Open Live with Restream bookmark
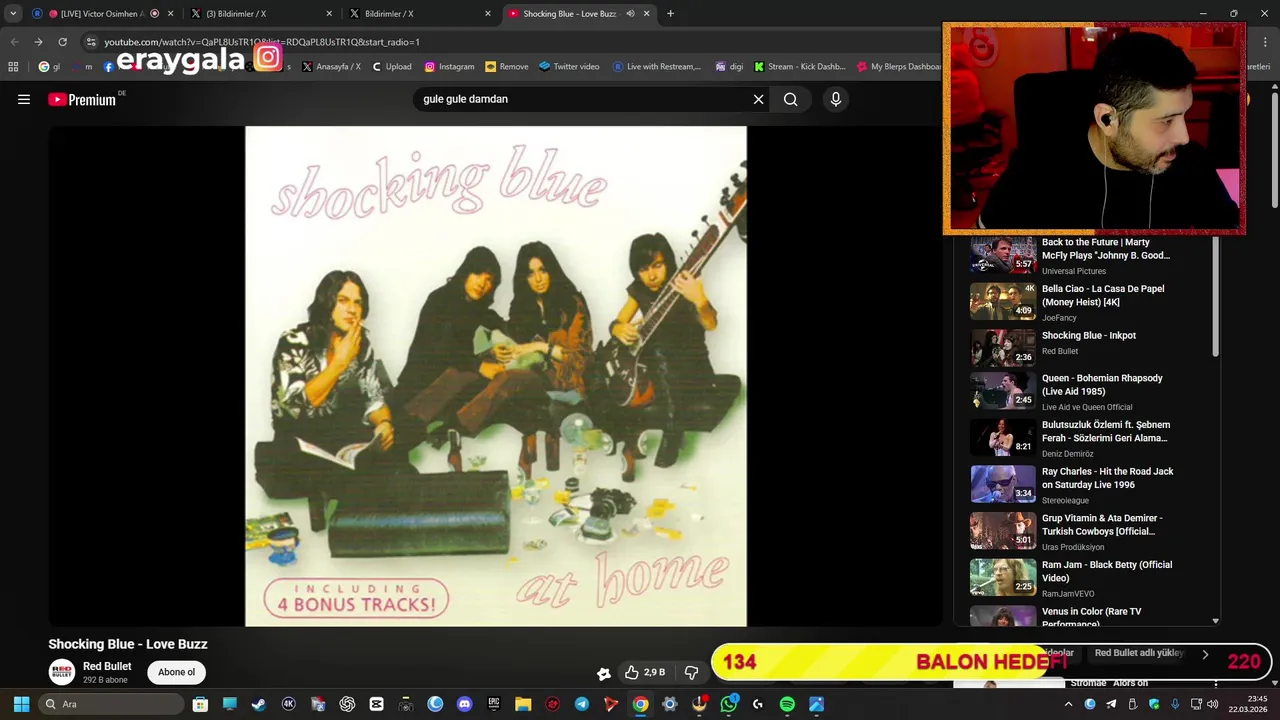 coord(657,67)
